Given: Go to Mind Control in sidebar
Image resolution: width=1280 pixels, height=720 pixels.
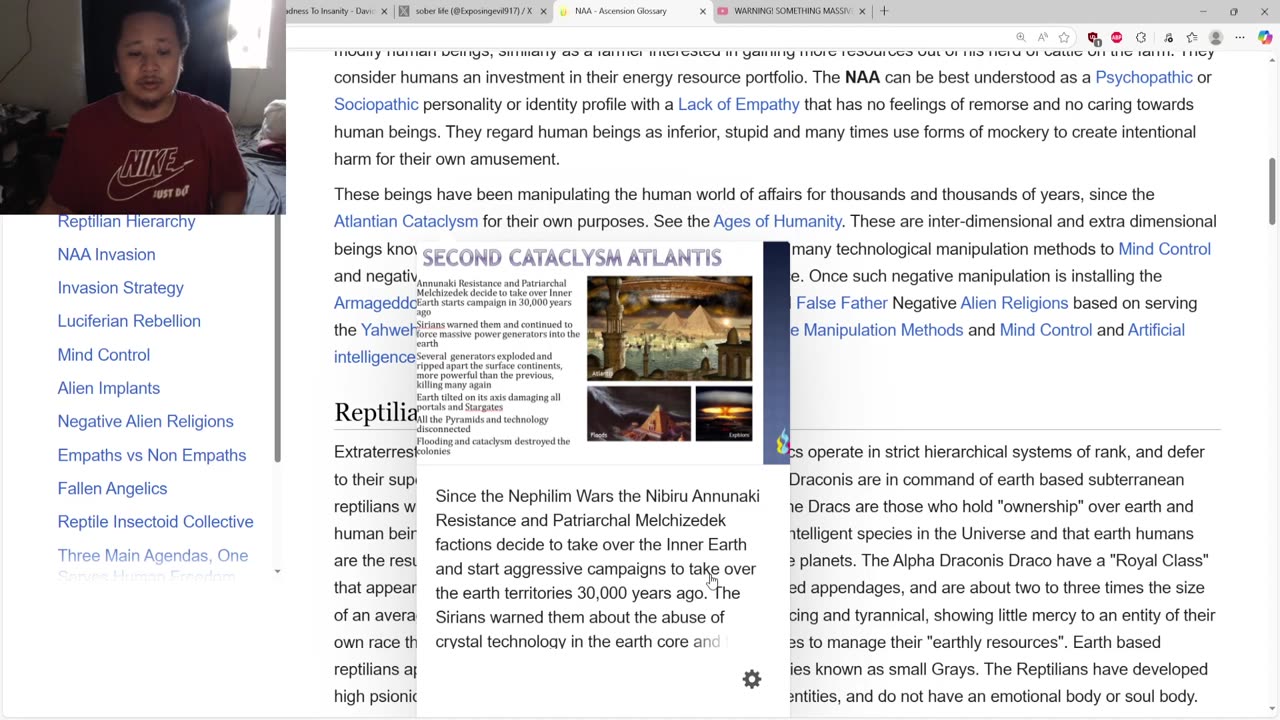Looking at the screenshot, I should pyautogui.click(x=103, y=355).
